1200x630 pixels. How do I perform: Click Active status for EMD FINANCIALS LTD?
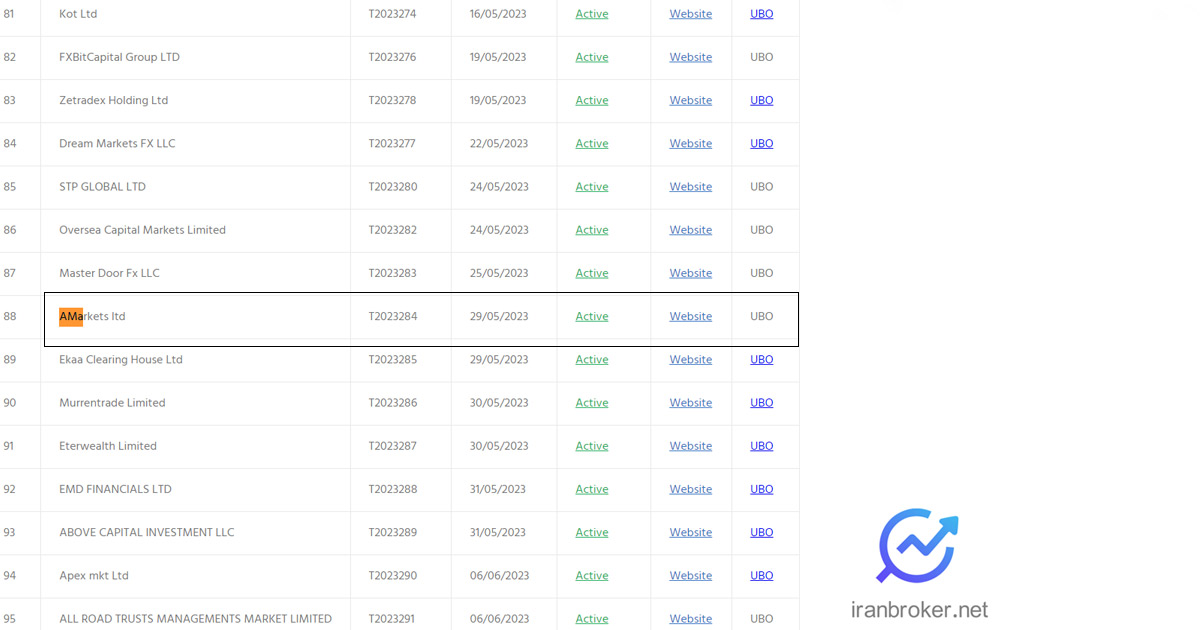pyautogui.click(x=592, y=488)
